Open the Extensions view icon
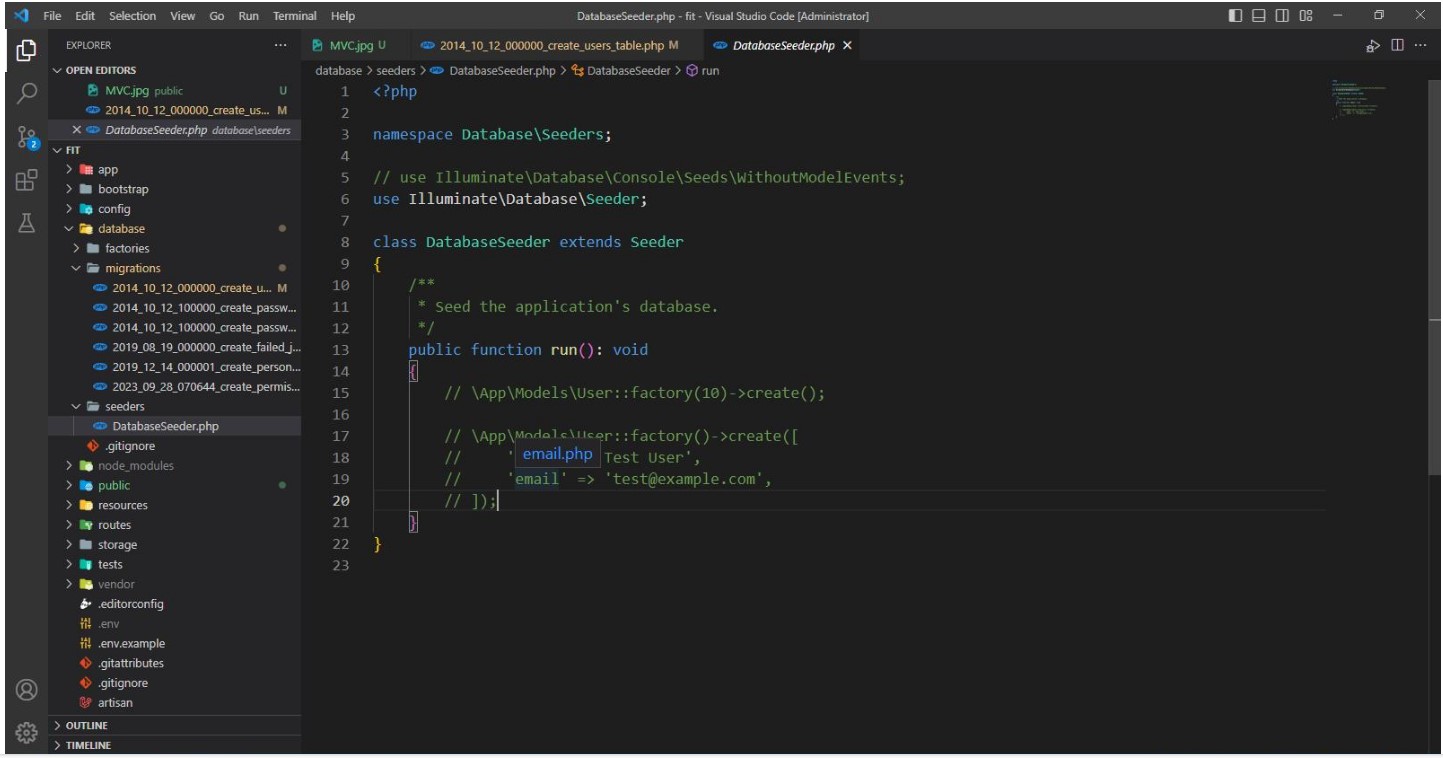This screenshot has height=758, width=1443. 27,181
